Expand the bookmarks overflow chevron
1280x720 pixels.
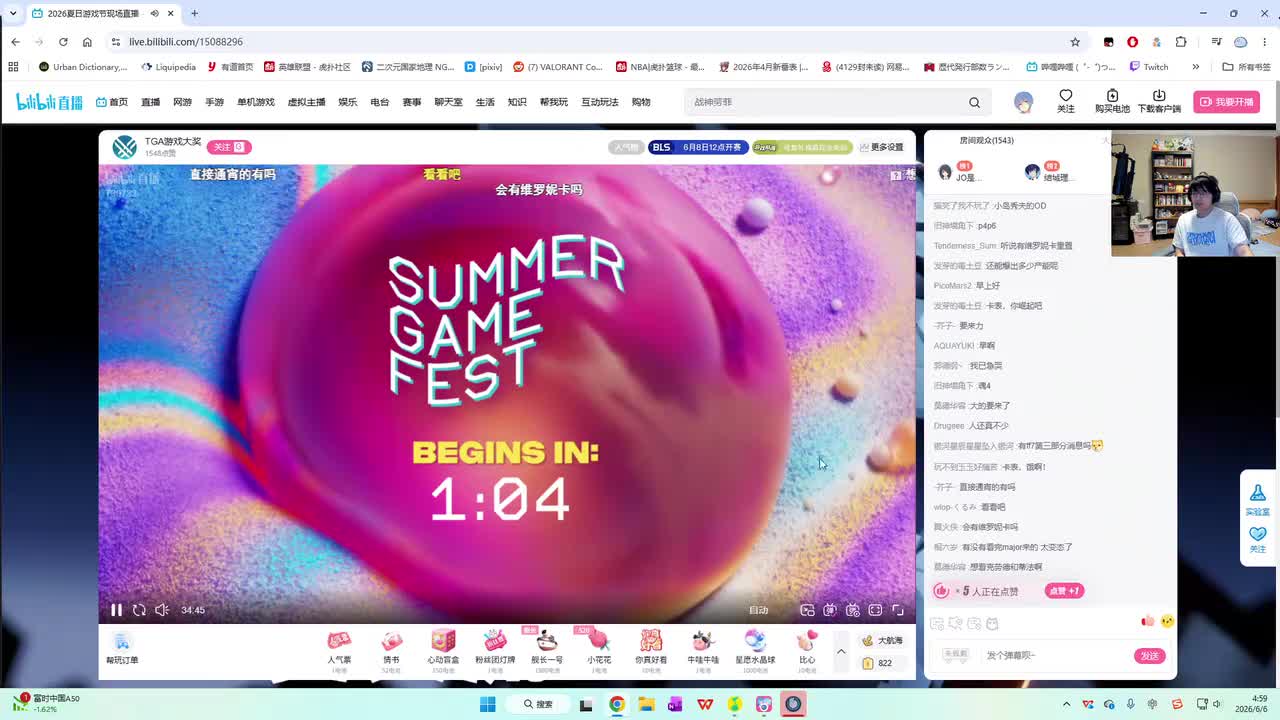pos(1195,67)
